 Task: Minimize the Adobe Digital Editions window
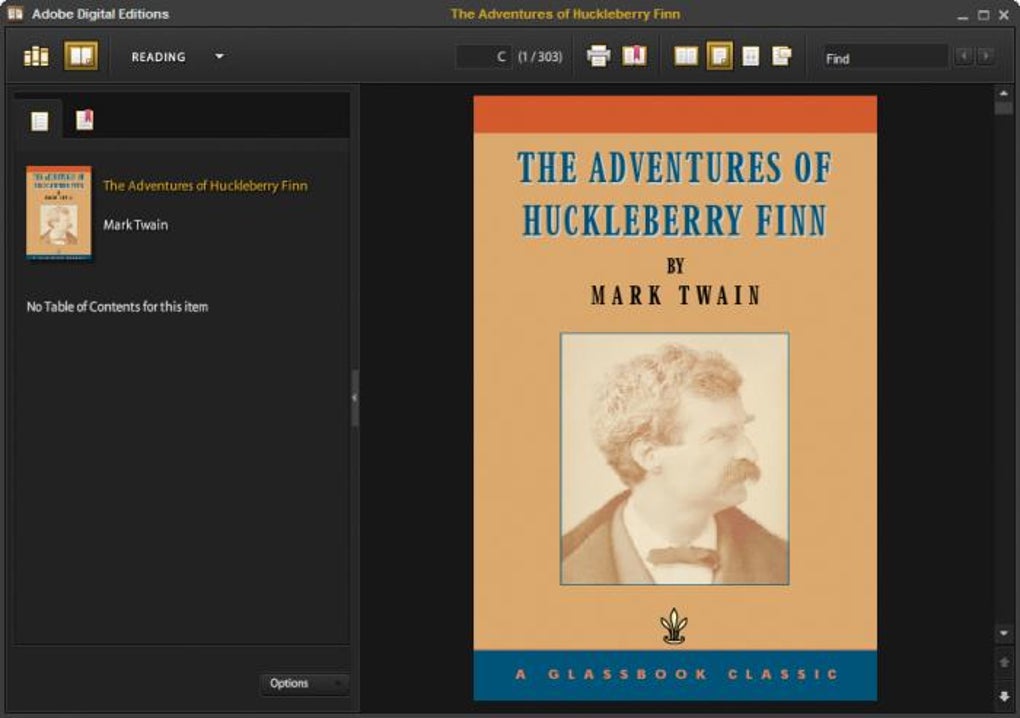tap(963, 16)
